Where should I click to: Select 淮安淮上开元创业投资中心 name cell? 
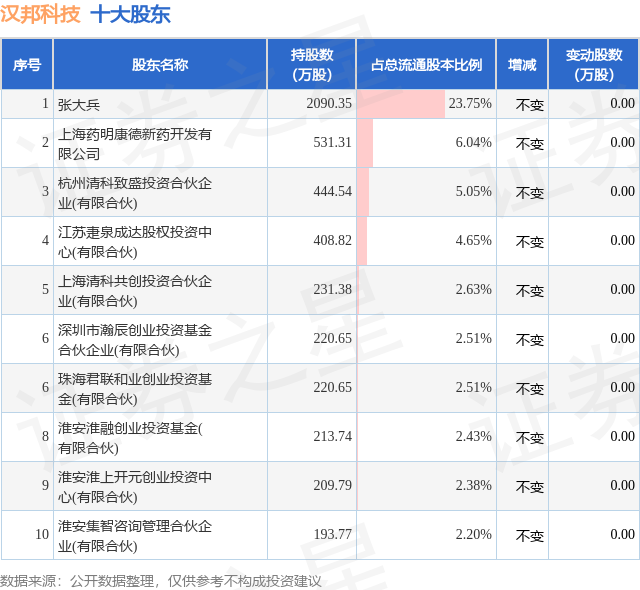(134, 486)
